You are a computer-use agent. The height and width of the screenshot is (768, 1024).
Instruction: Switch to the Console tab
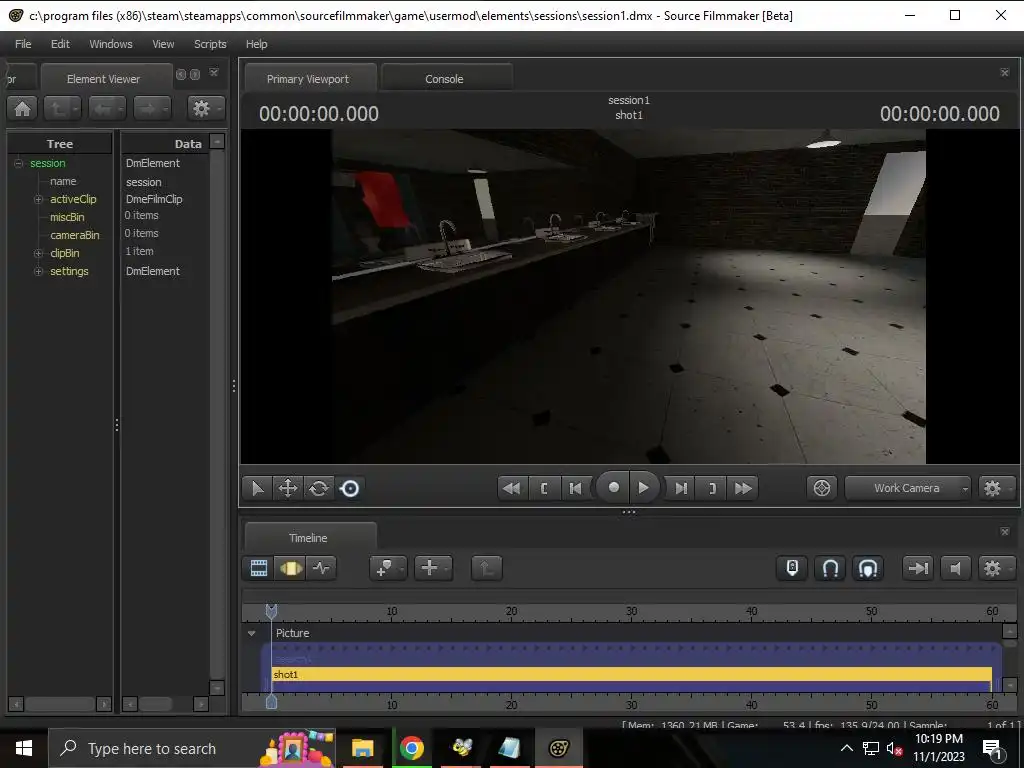click(445, 78)
